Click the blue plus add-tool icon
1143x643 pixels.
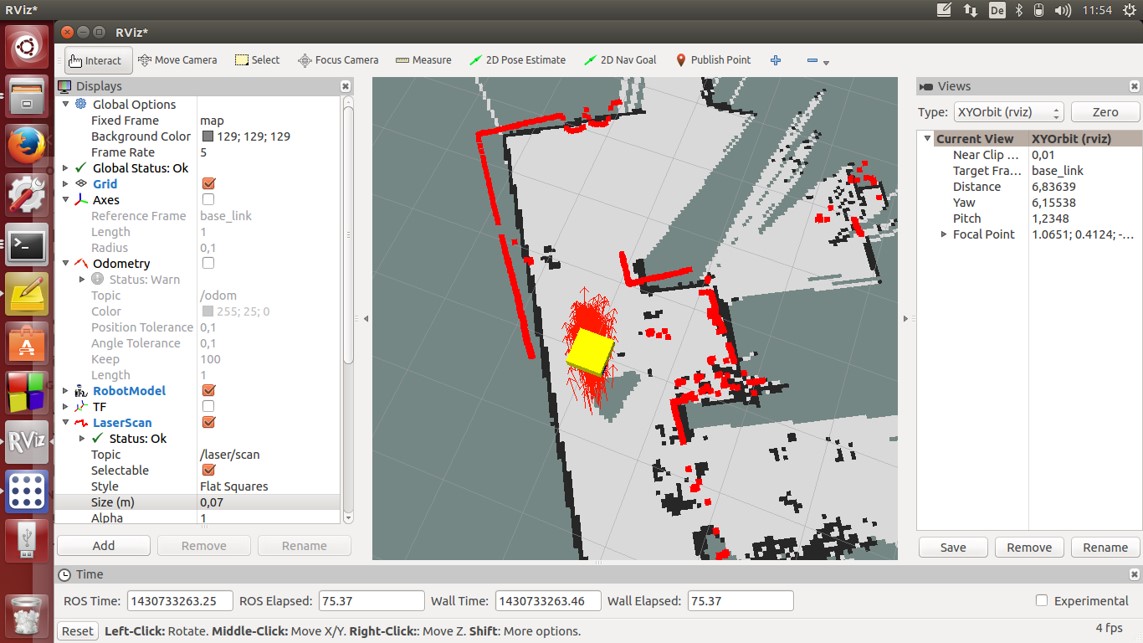pyautogui.click(x=775, y=60)
